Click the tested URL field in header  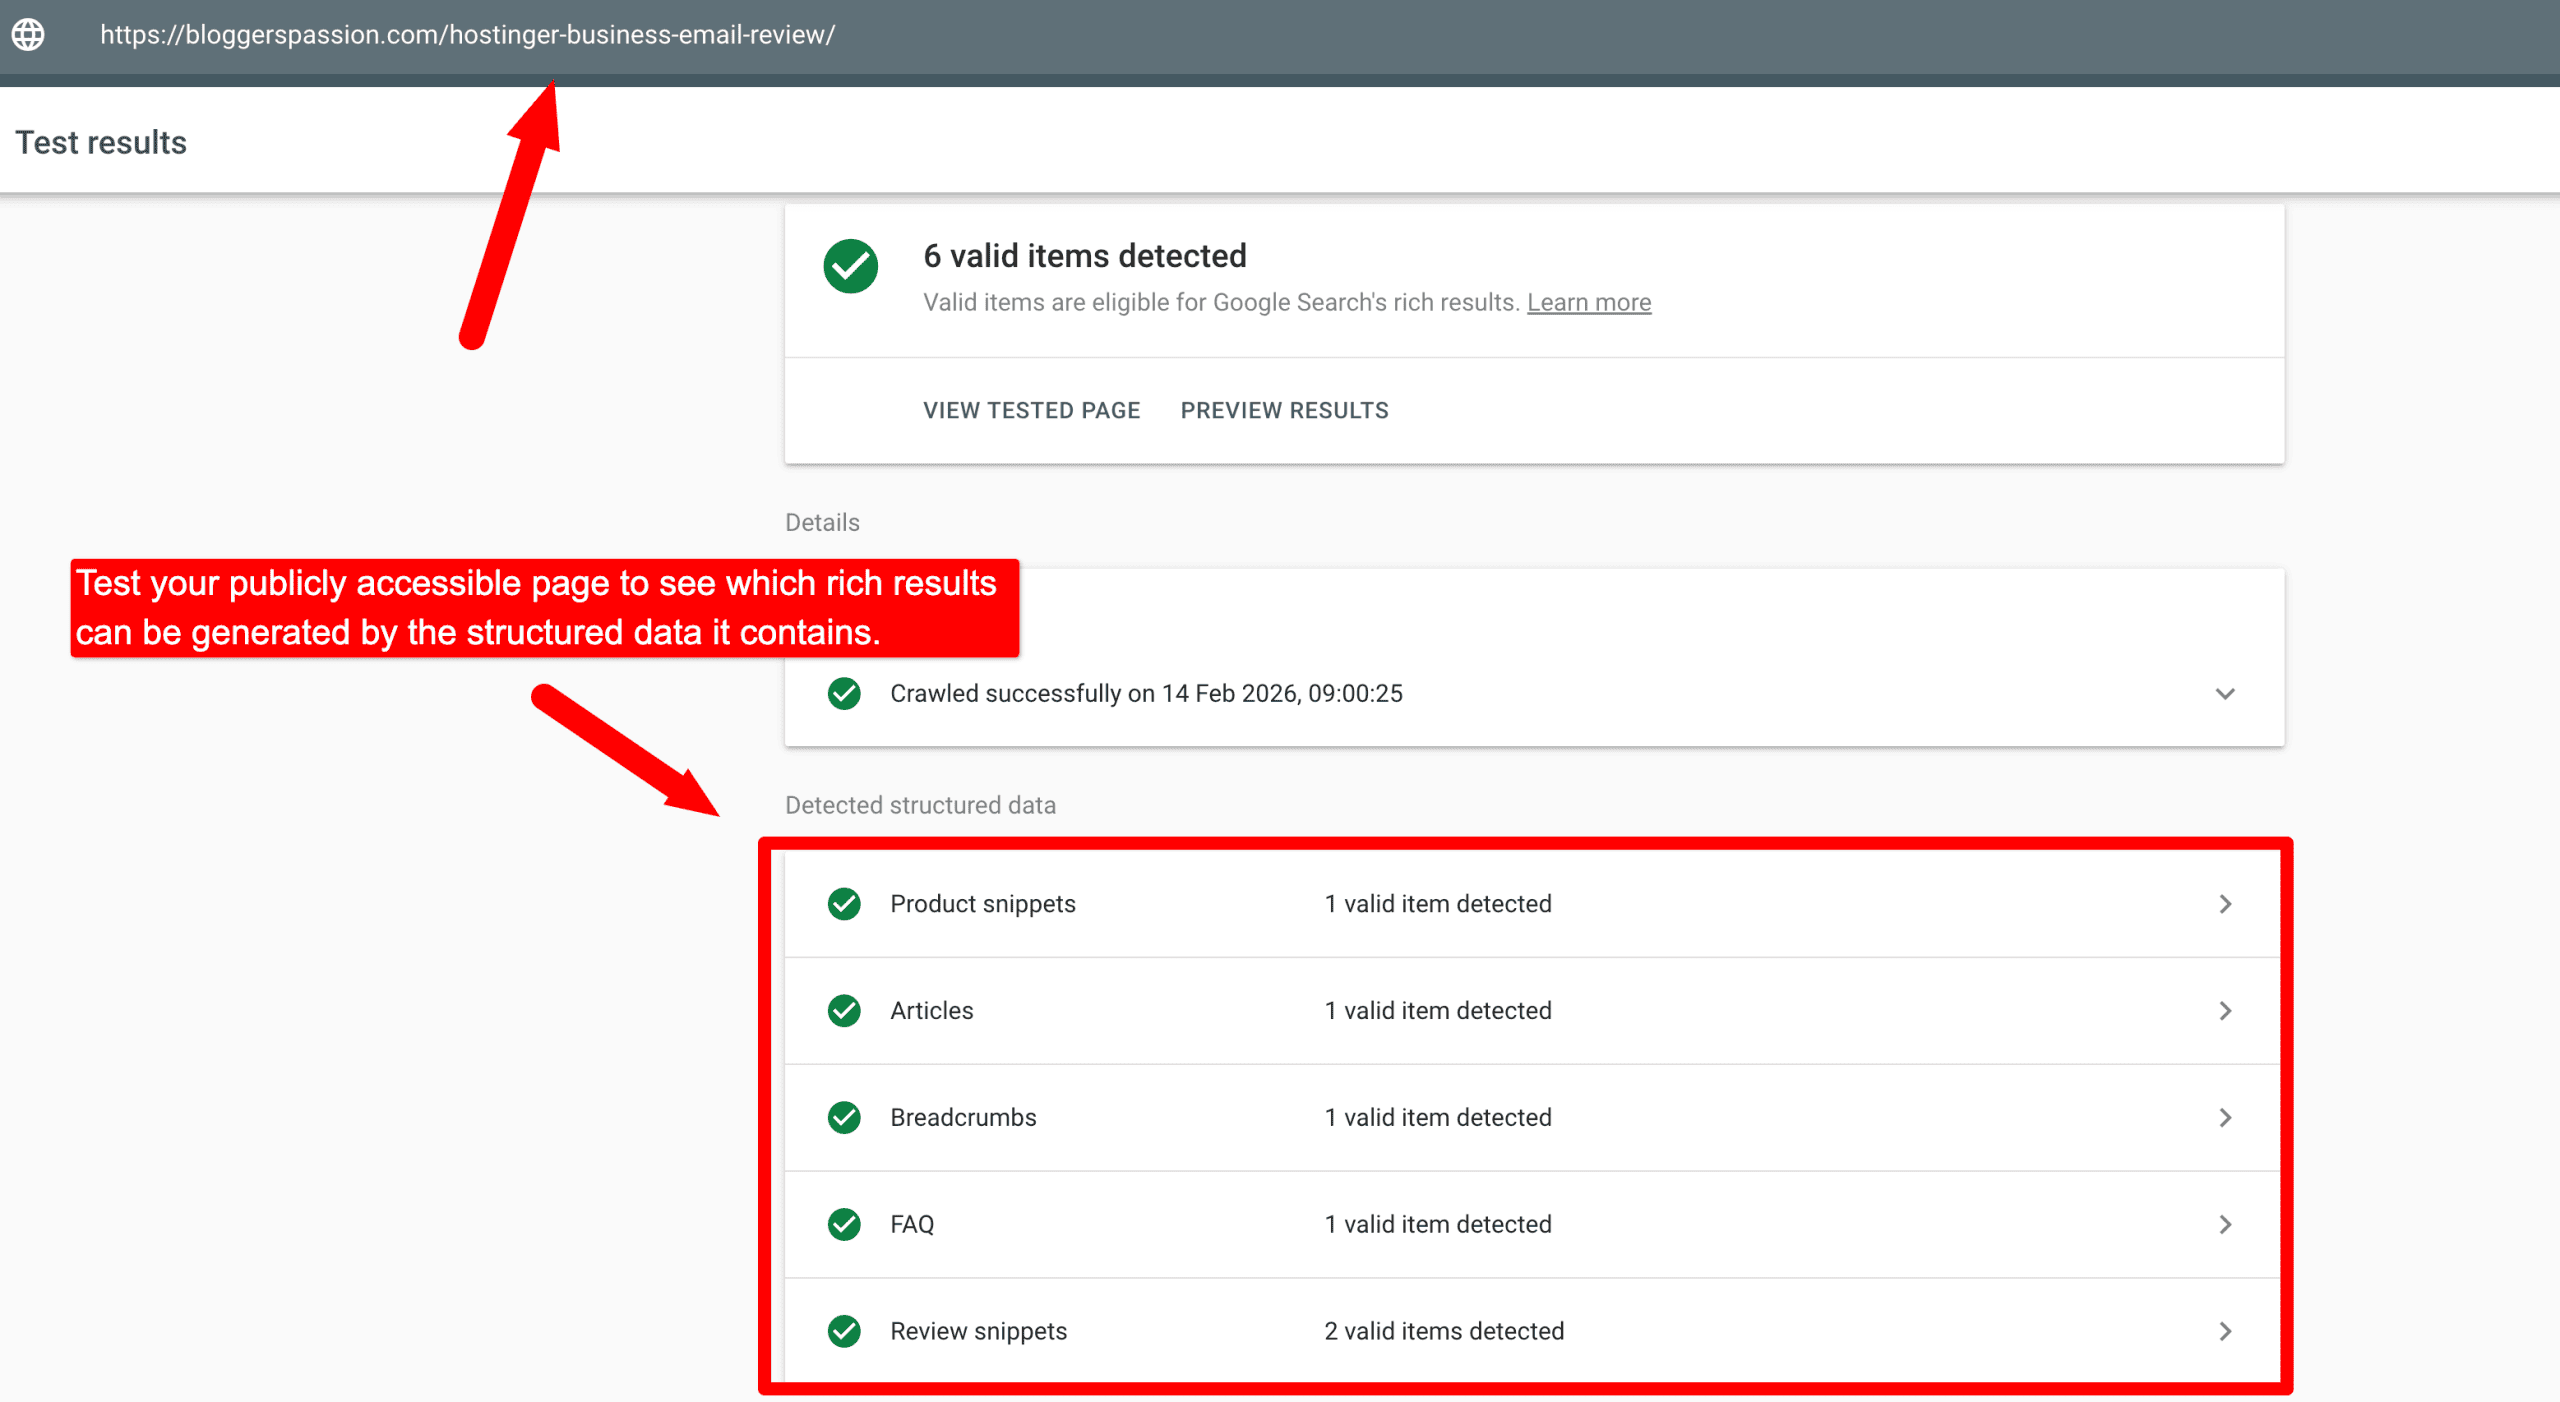pyautogui.click(x=467, y=34)
